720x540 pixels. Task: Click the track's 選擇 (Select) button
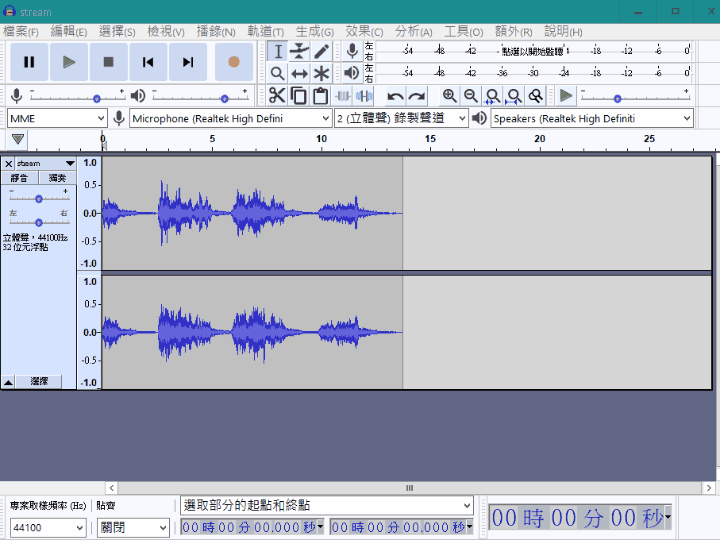[x=39, y=382]
